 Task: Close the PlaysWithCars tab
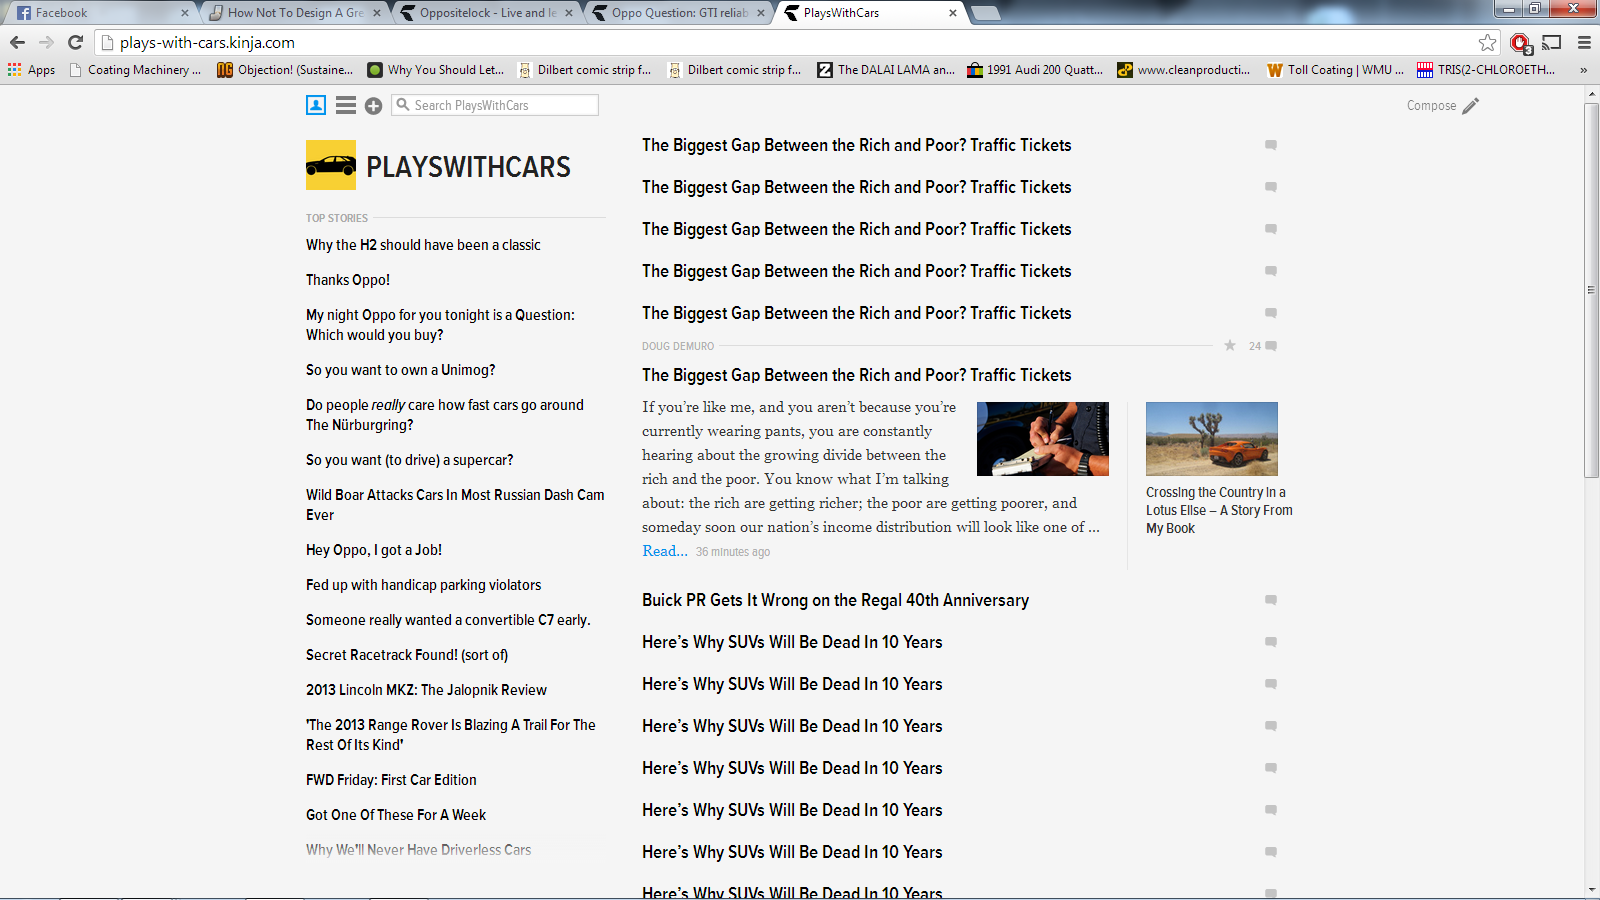952,13
